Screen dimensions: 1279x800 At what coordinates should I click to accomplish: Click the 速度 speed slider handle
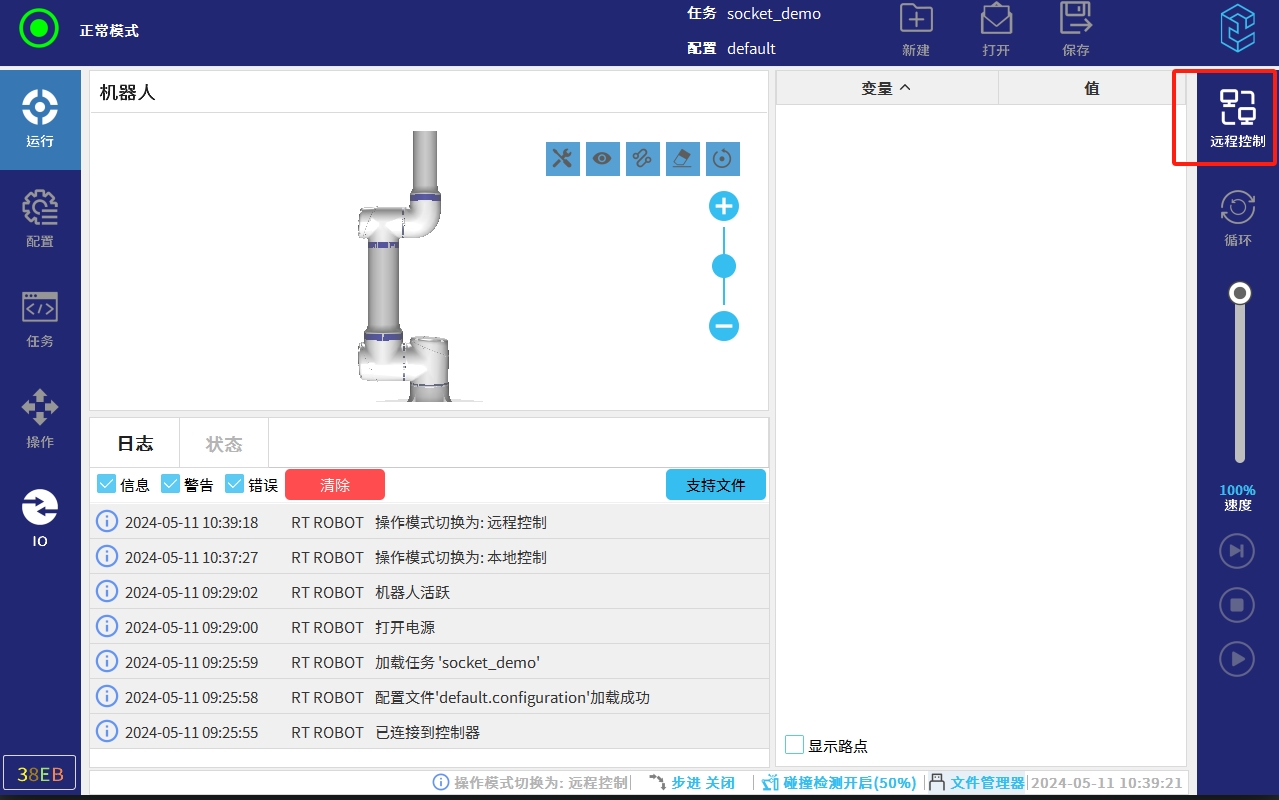[x=1240, y=293]
